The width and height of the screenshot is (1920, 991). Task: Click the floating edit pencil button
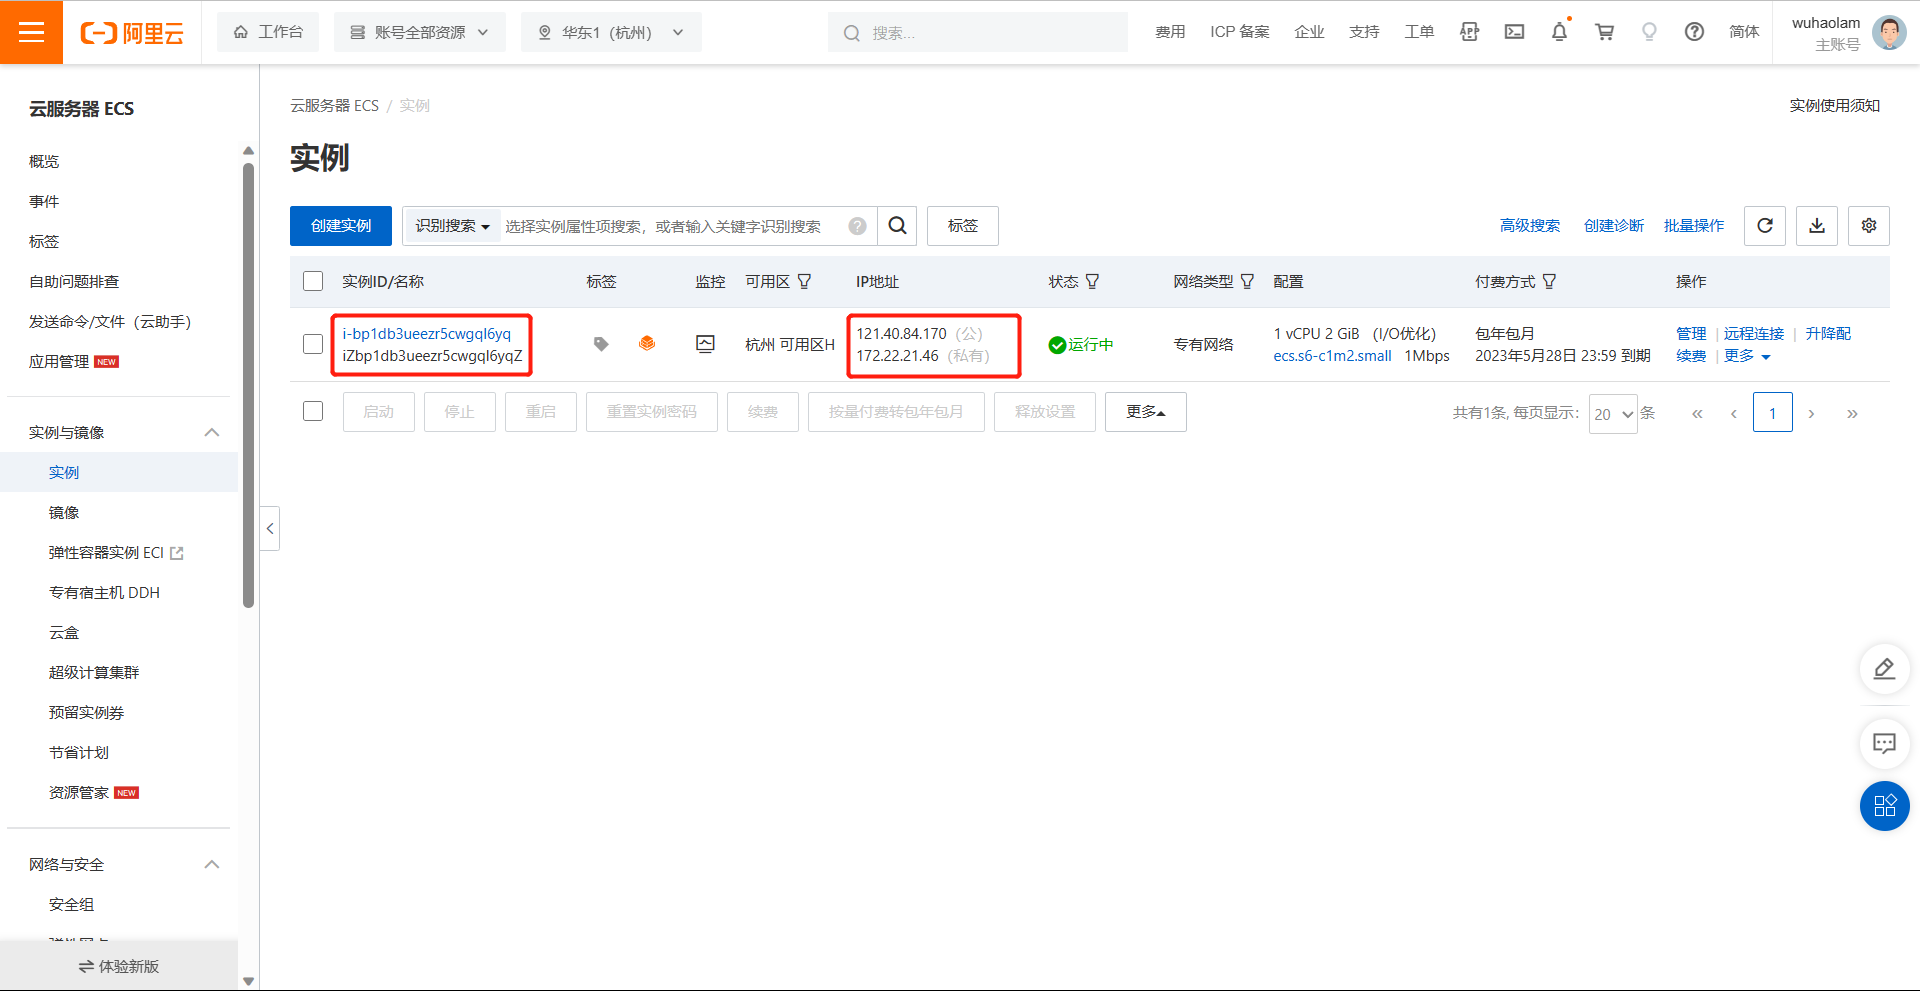point(1884,669)
